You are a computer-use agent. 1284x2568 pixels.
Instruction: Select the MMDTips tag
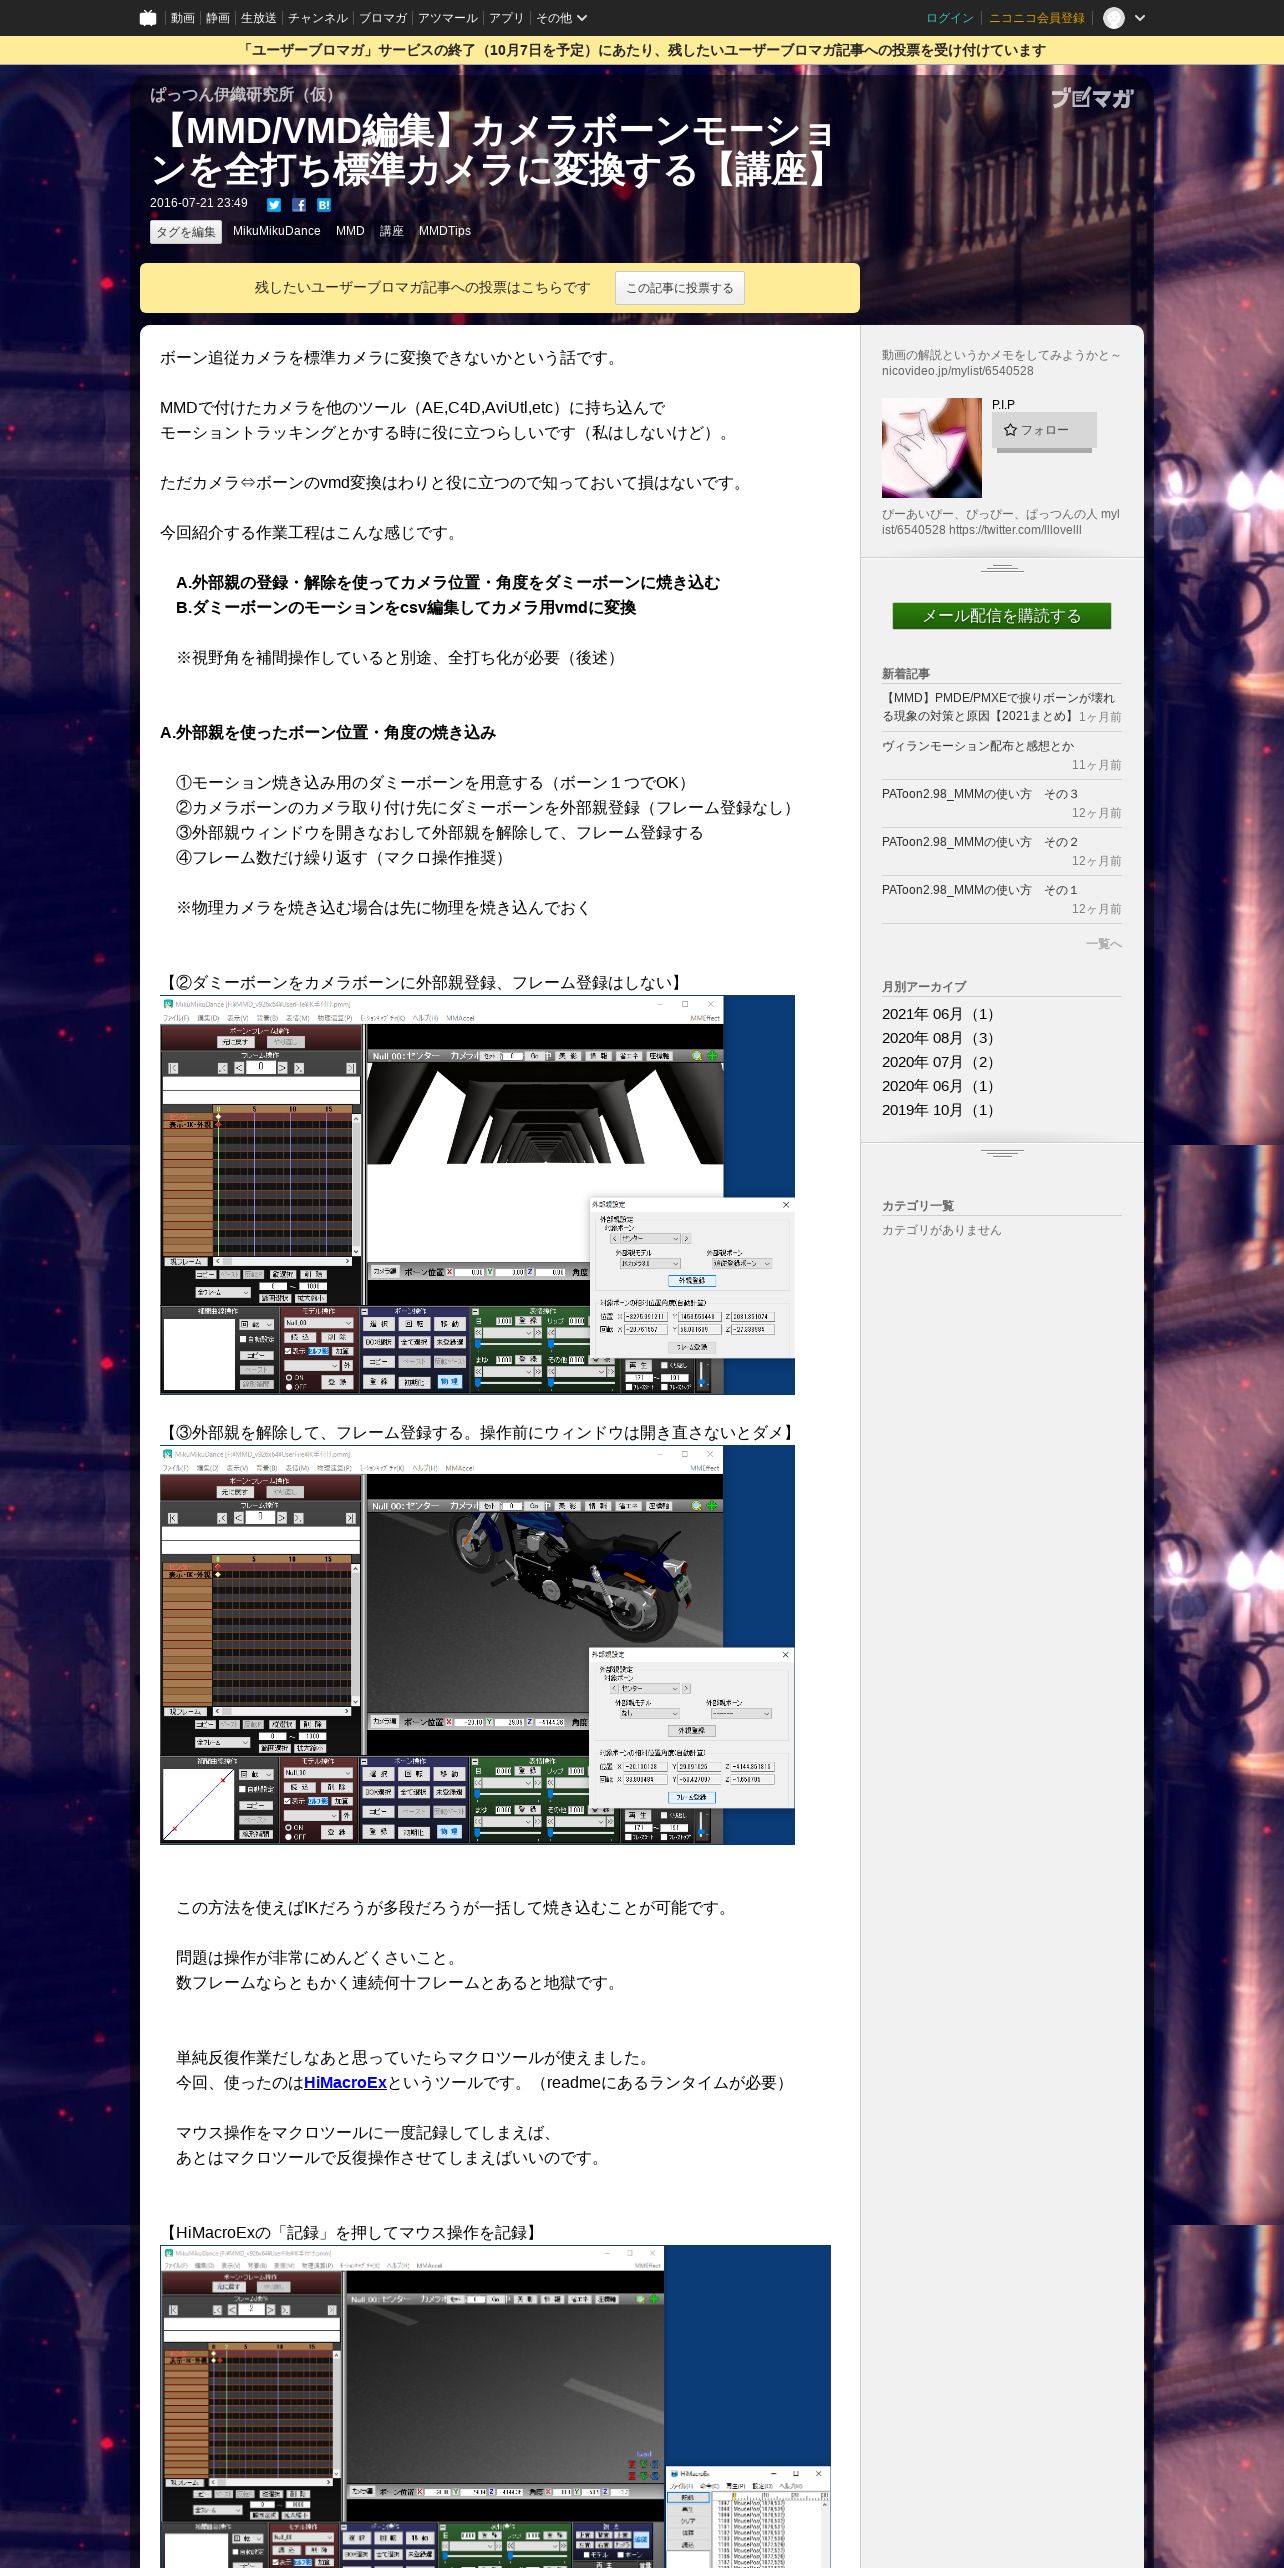[445, 231]
